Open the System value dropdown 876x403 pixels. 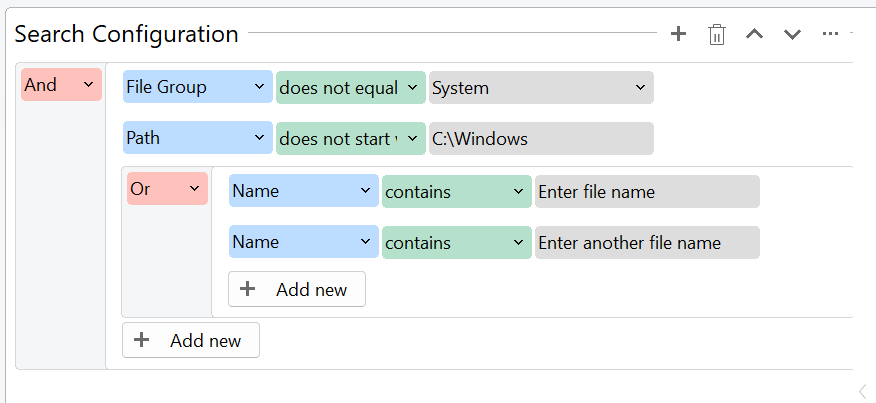[541, 87]
